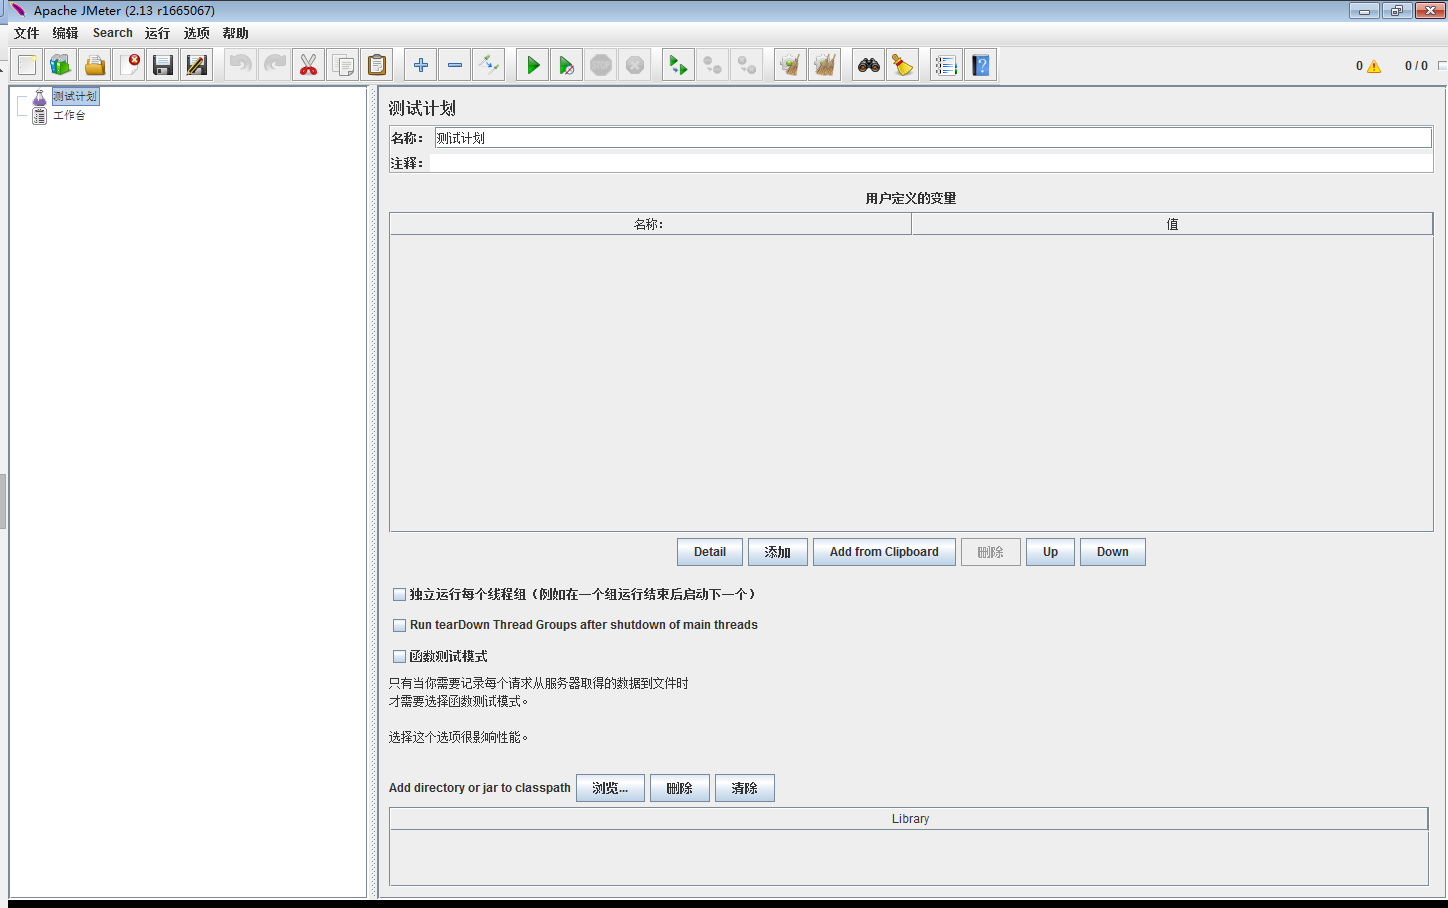The height and width of the screenshot is (908, 1448).
Task: Start the test with green play icon
Action: pyautogui.click(x=533, y=65)
